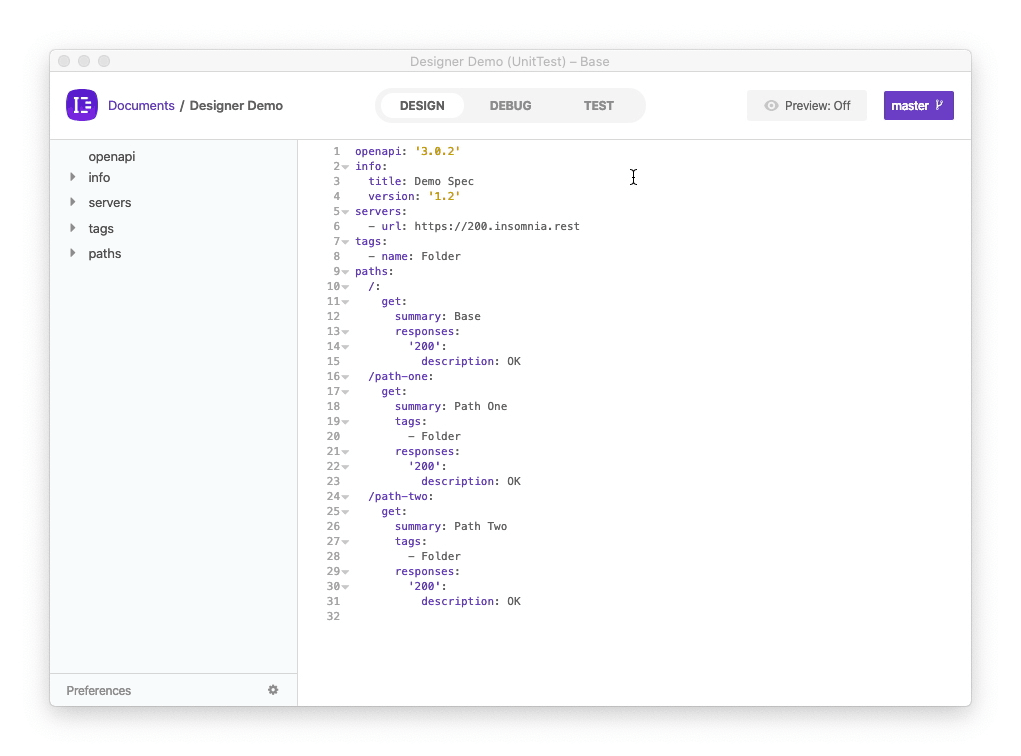
Task: Switch to the DESIGN tab
Action: 422,105
